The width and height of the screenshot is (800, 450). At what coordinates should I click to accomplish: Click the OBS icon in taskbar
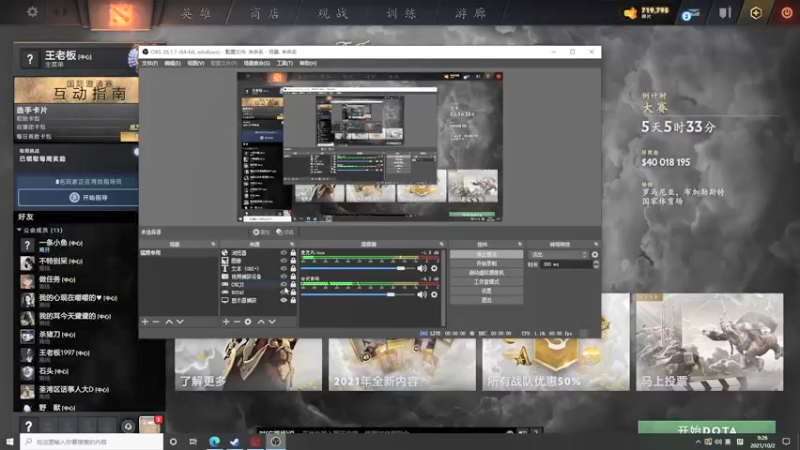pos(276,441)
